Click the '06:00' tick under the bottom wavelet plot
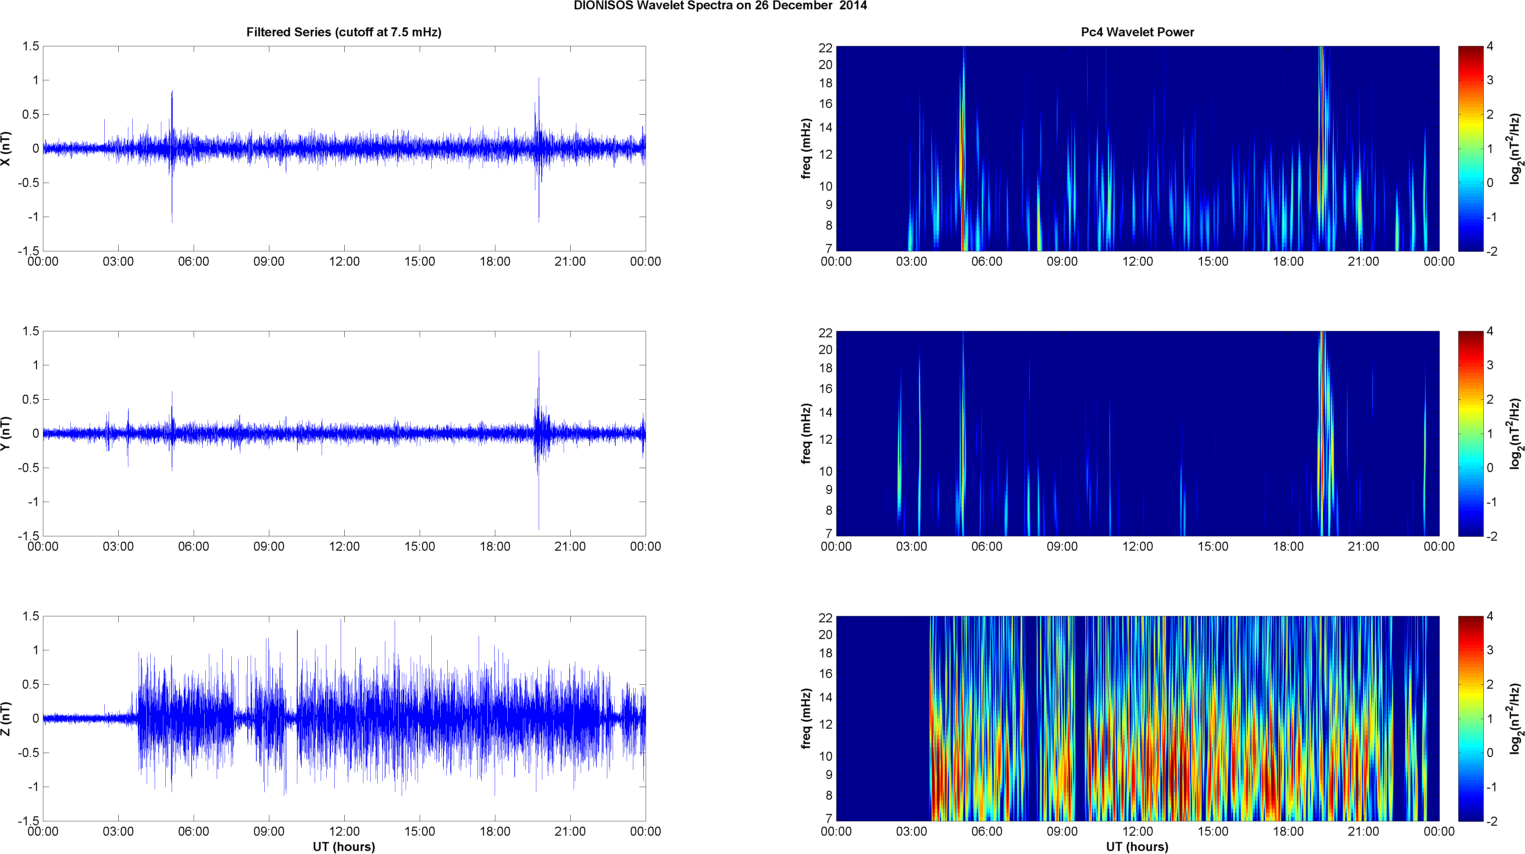 coord(986,832)
